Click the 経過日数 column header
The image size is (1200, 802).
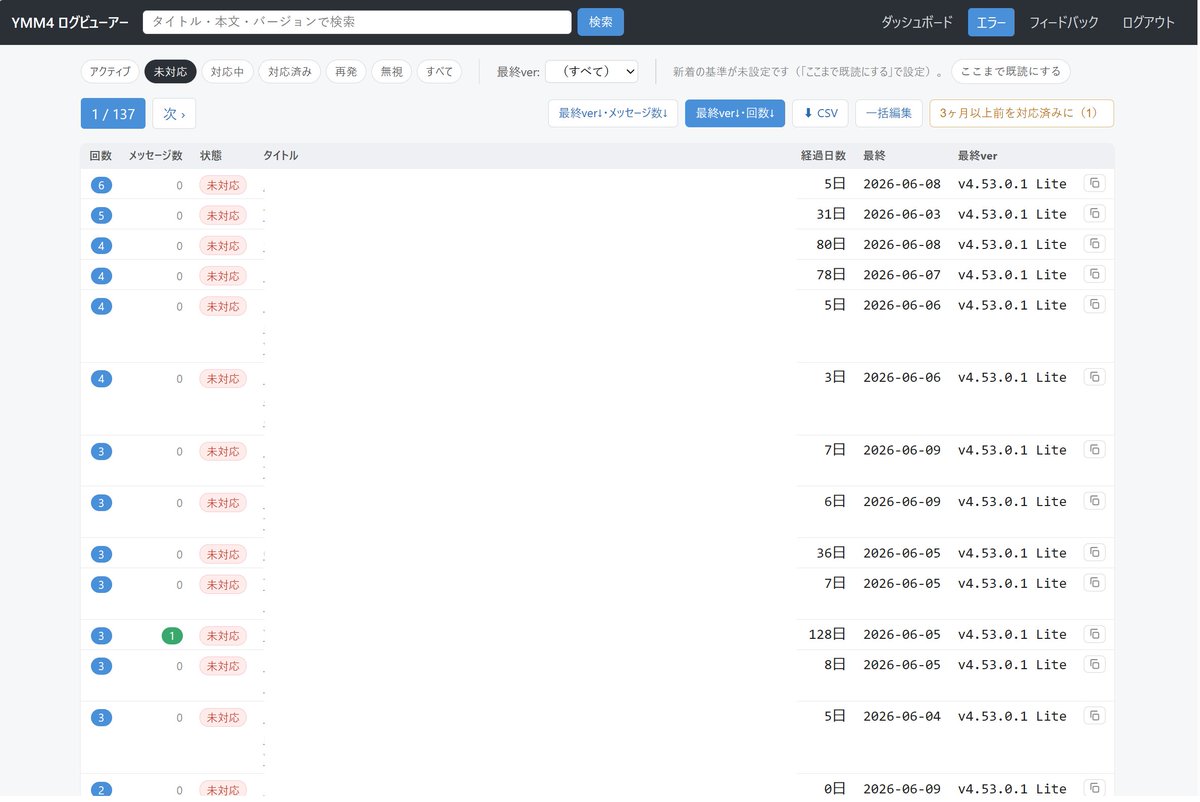coord(823,156)
